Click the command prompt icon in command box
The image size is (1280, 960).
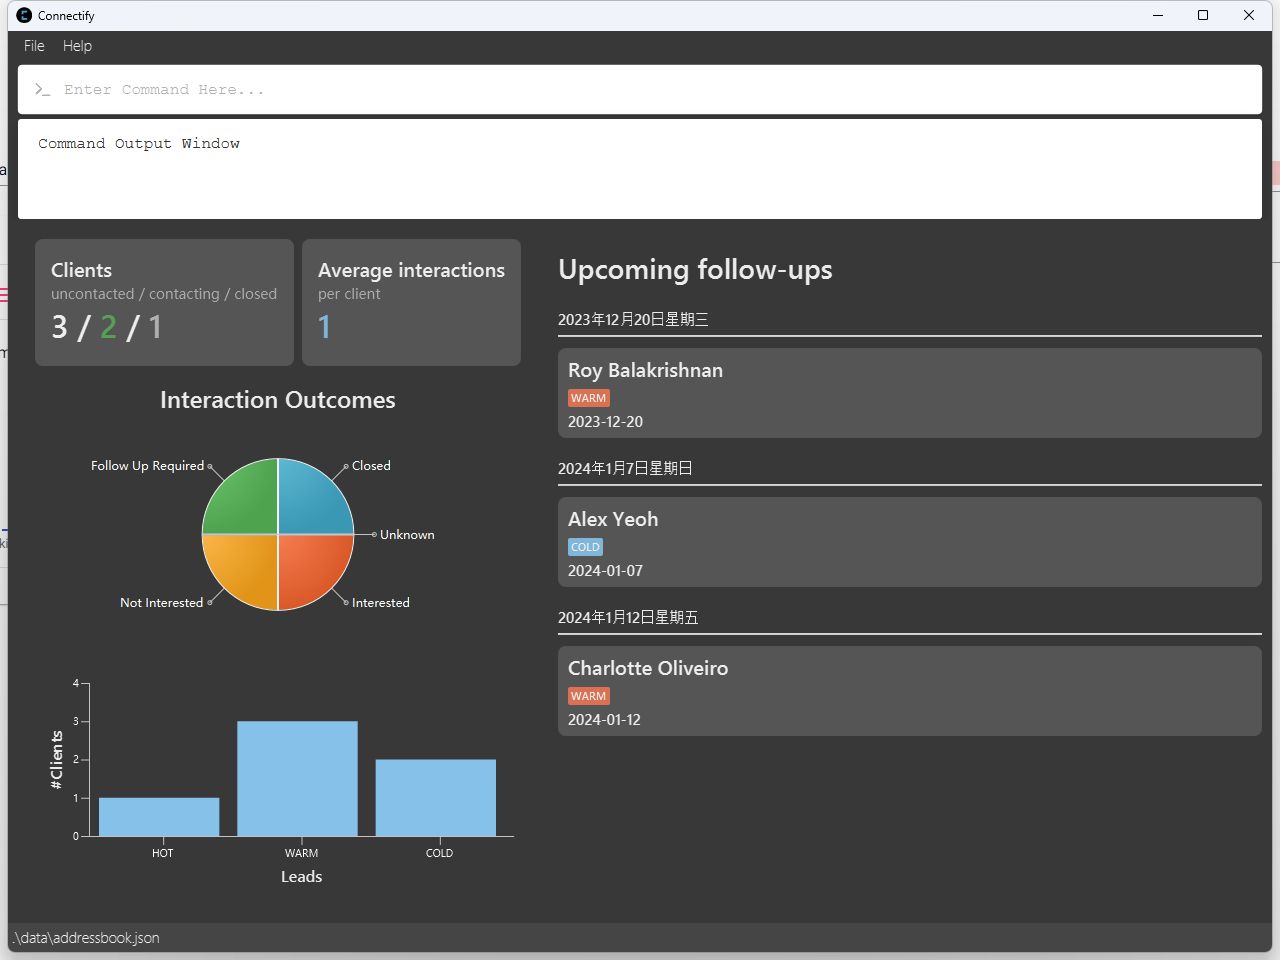(x=42, y=90)
